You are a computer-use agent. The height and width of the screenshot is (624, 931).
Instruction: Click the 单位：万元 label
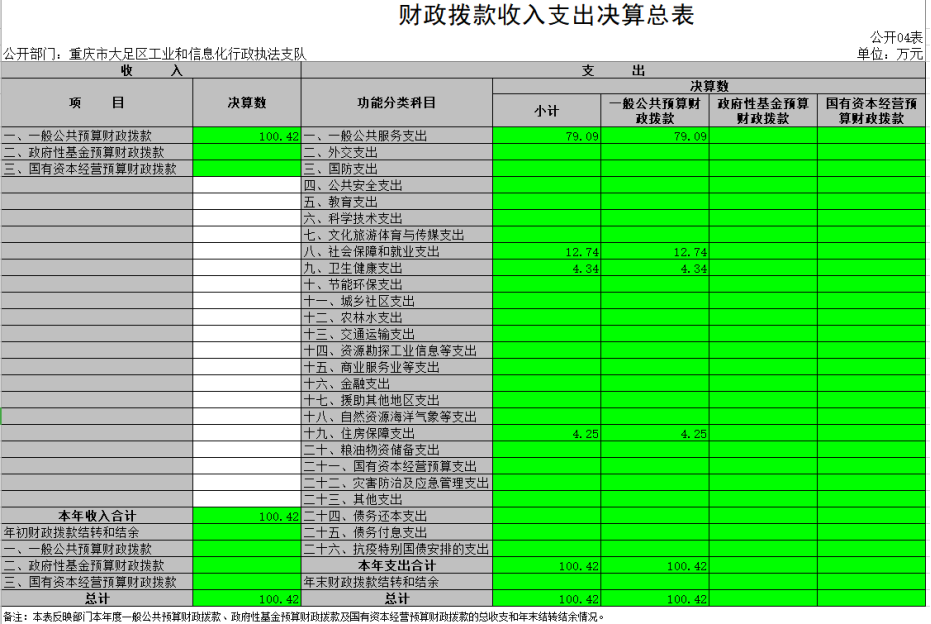point(889,54)
